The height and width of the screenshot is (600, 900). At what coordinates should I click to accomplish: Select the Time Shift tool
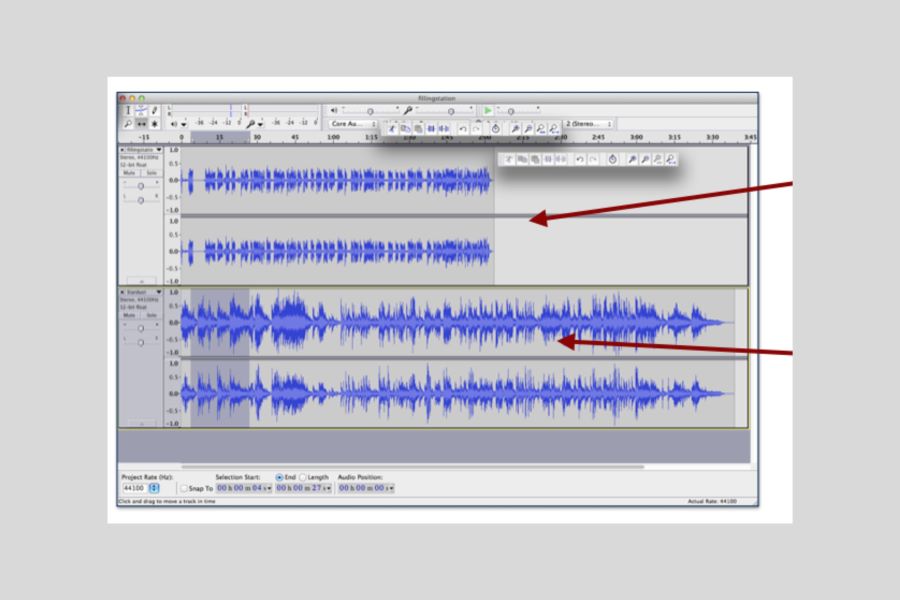141,123
